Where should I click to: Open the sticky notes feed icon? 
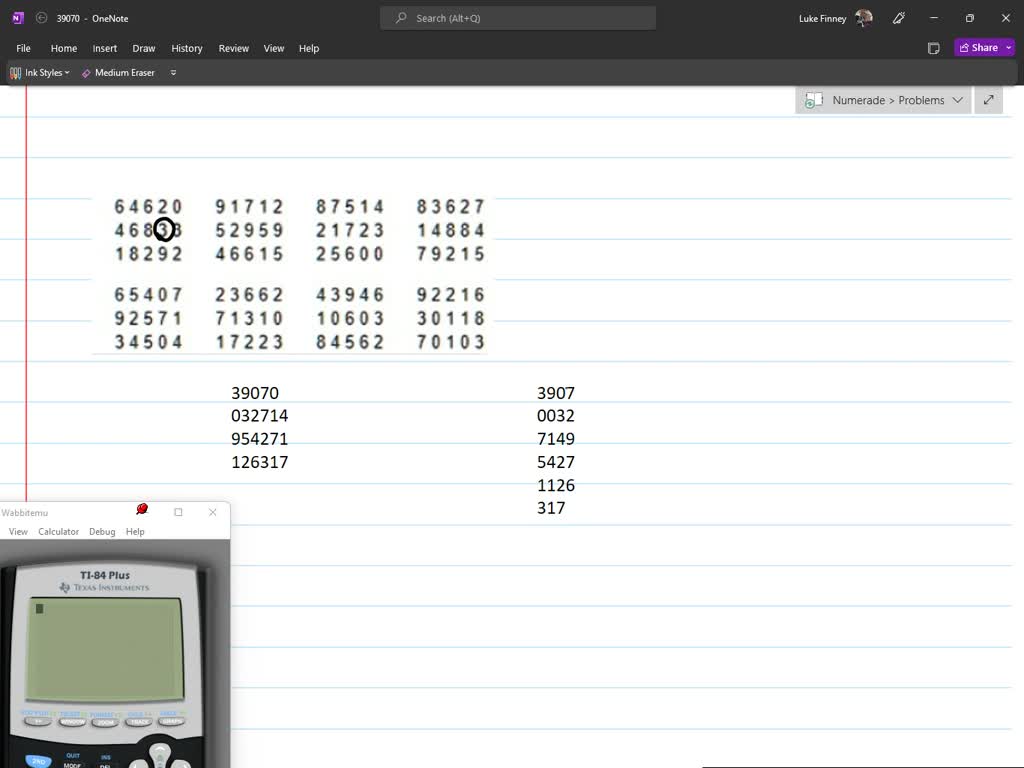933,48
